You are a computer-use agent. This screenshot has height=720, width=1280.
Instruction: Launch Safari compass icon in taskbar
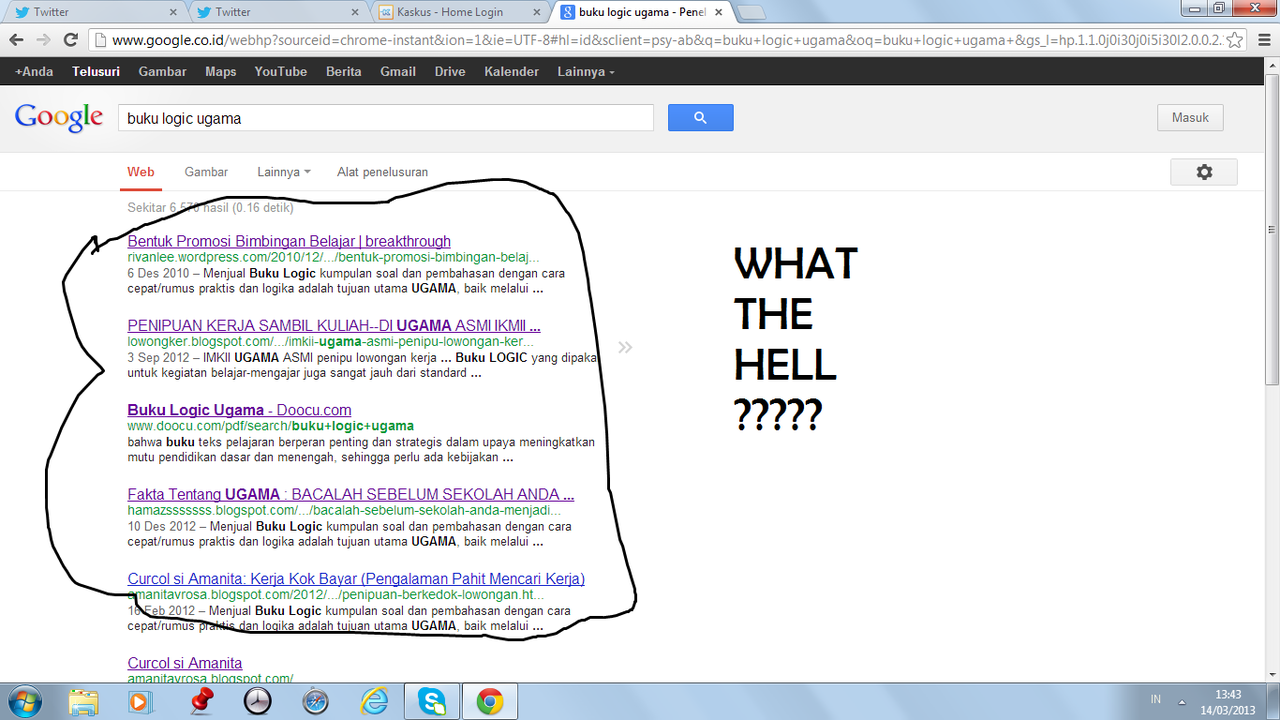(x=316, y=702)
